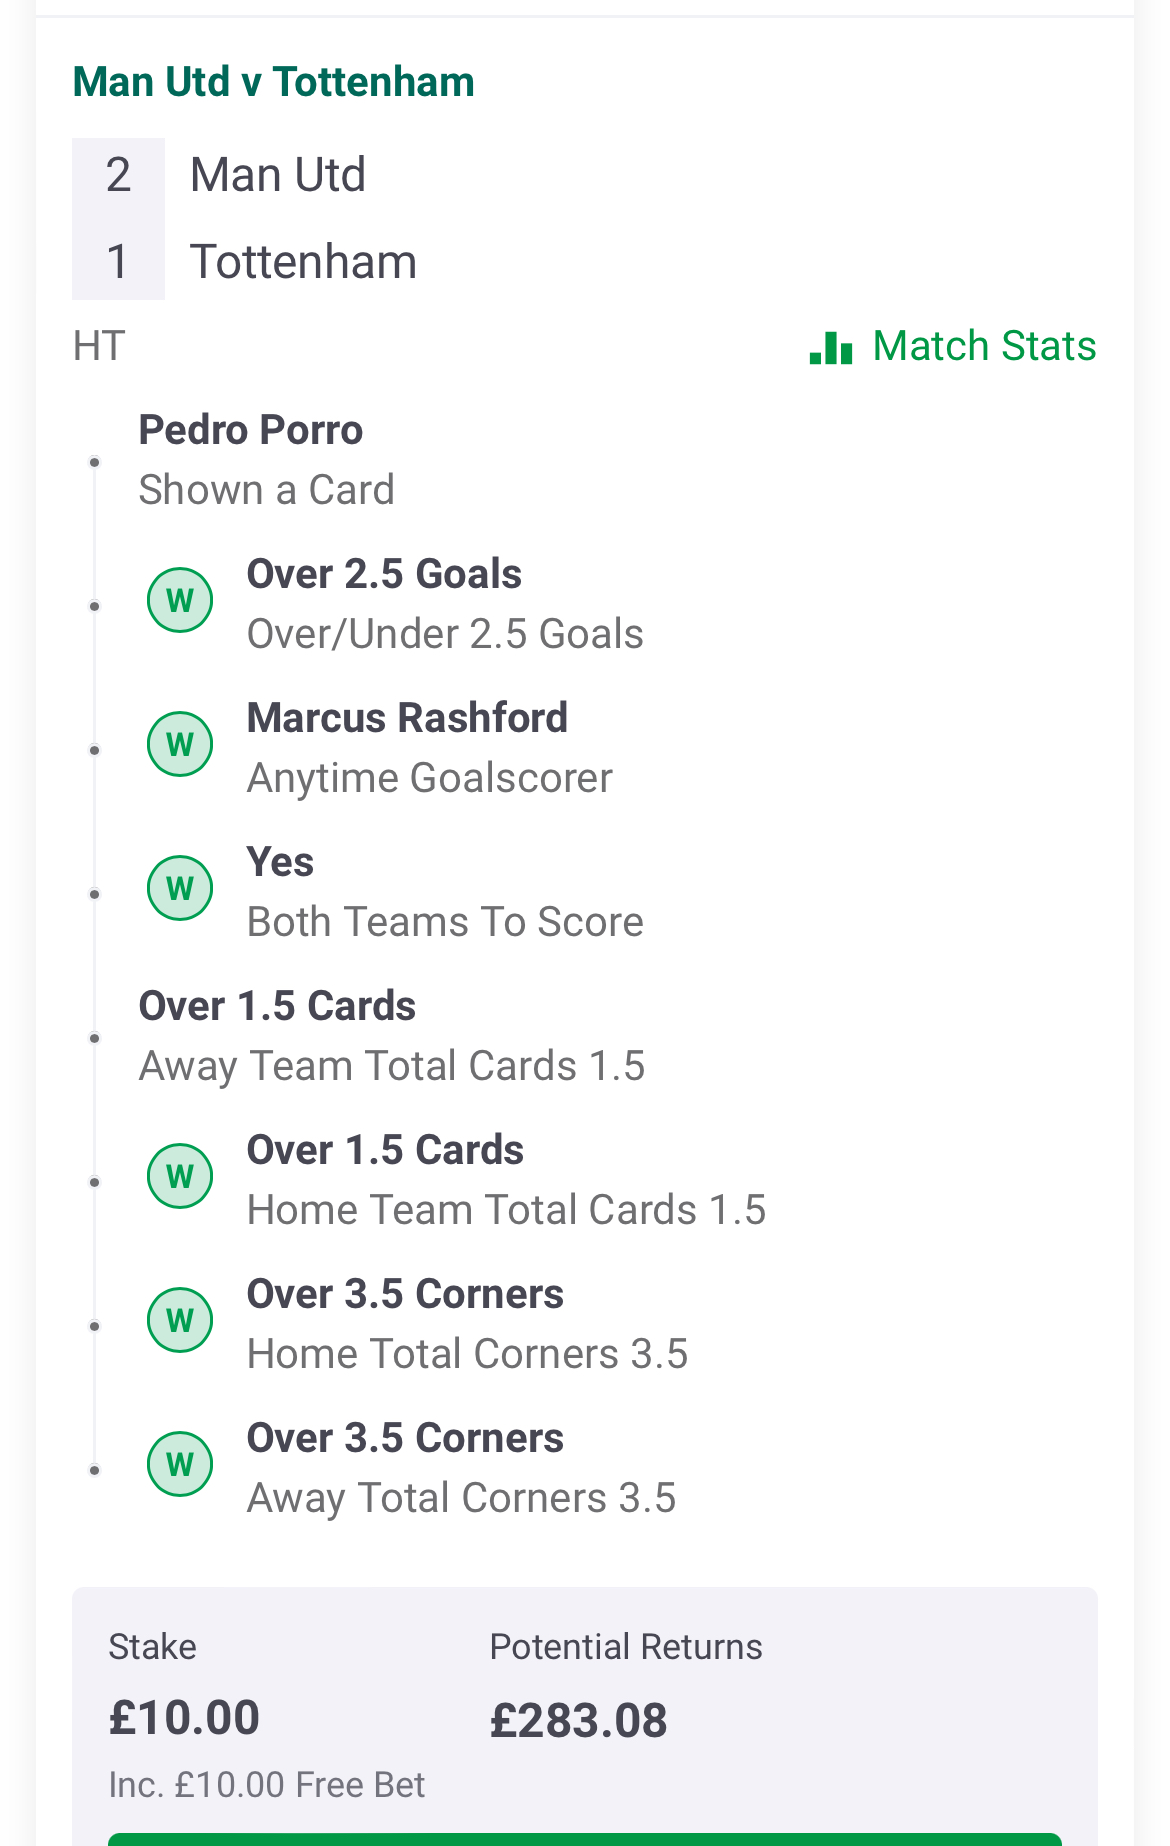Select the Away Team Total Cards 1.5 leg

click(392, 1036)
